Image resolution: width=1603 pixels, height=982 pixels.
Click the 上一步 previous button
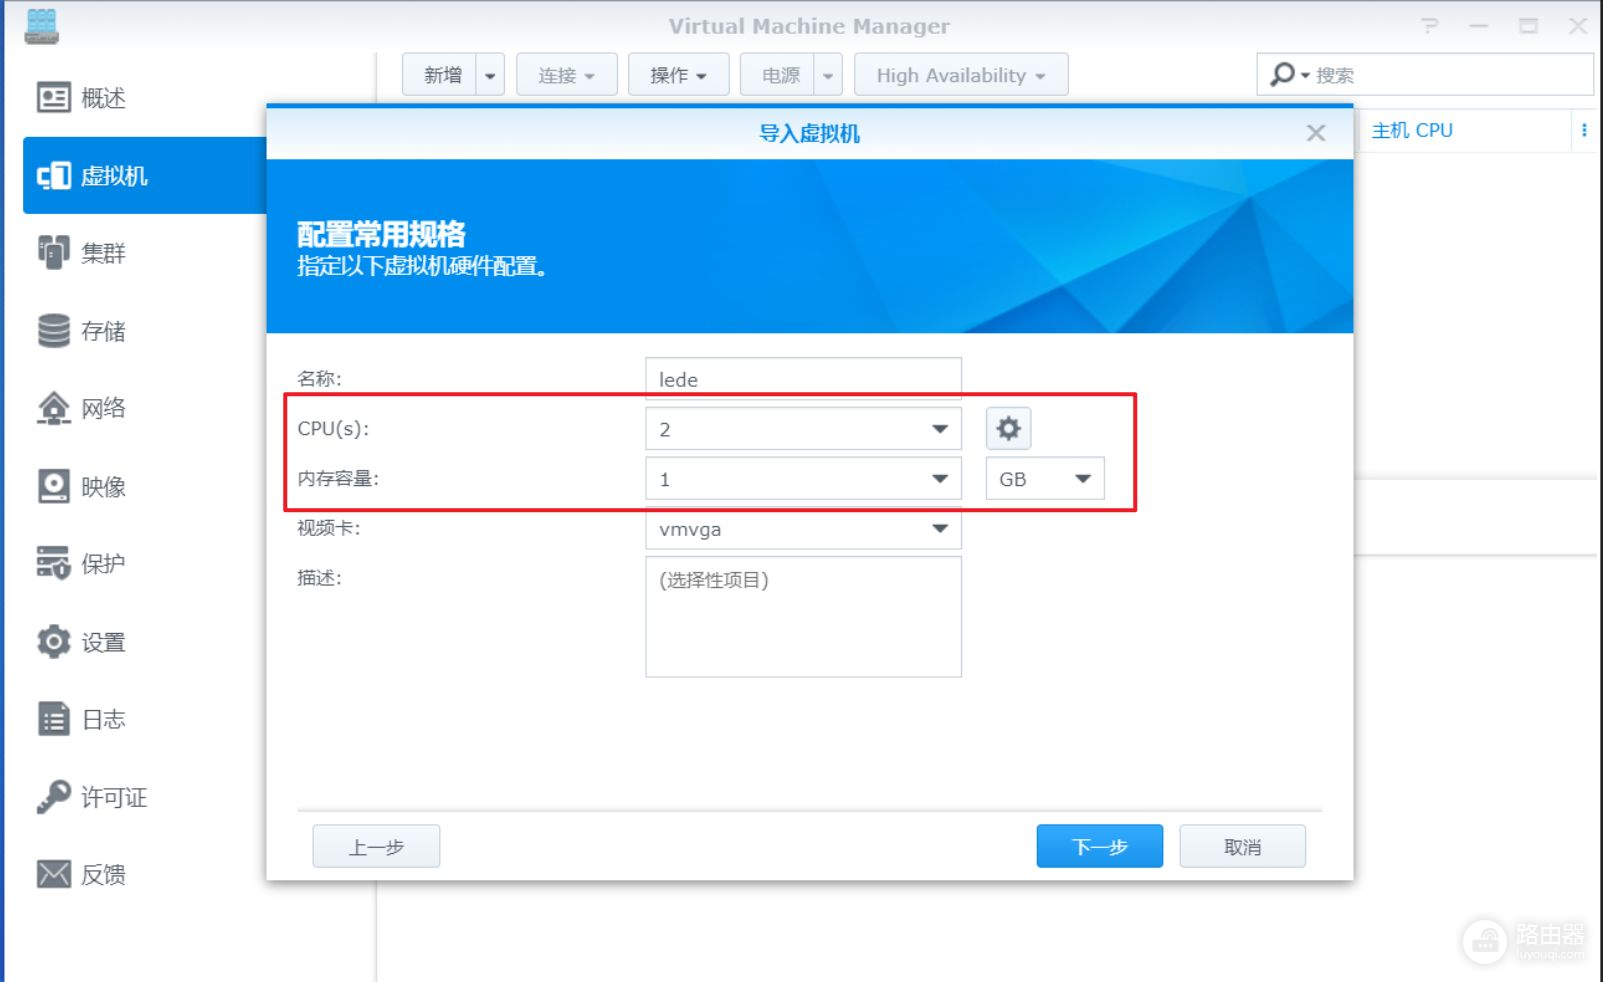point(376,846)
